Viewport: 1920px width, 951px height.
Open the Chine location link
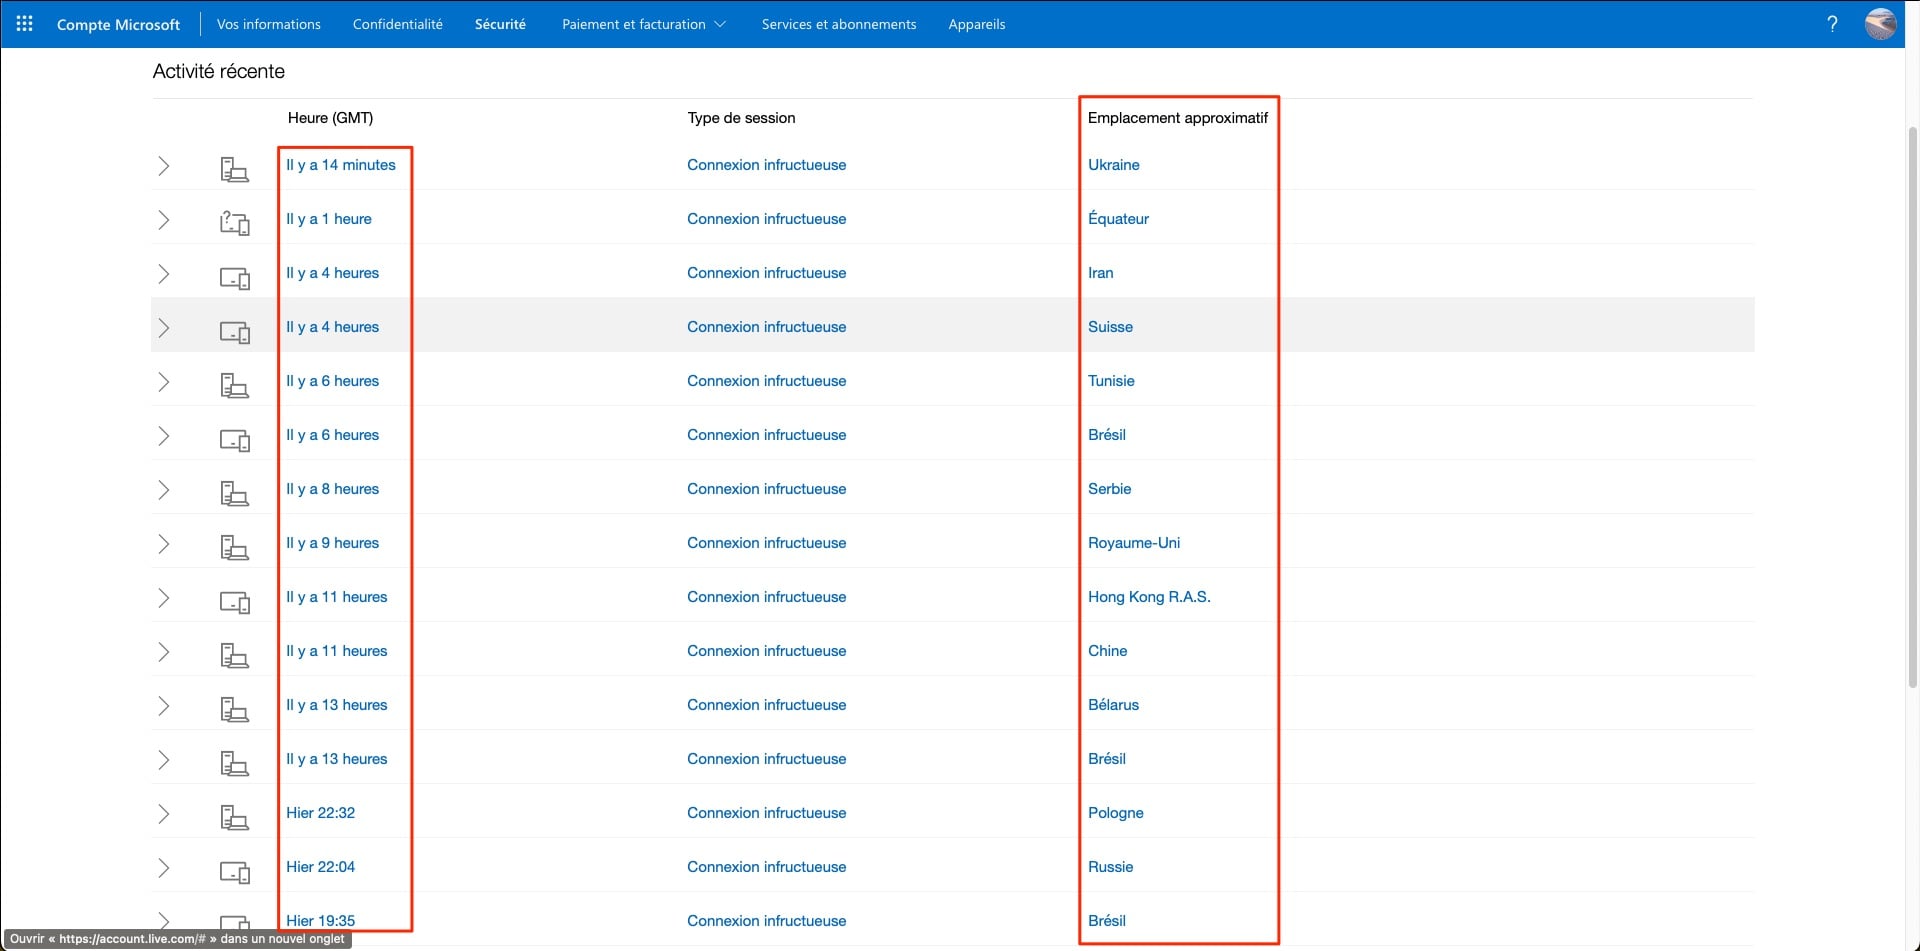coord(1107,651)
